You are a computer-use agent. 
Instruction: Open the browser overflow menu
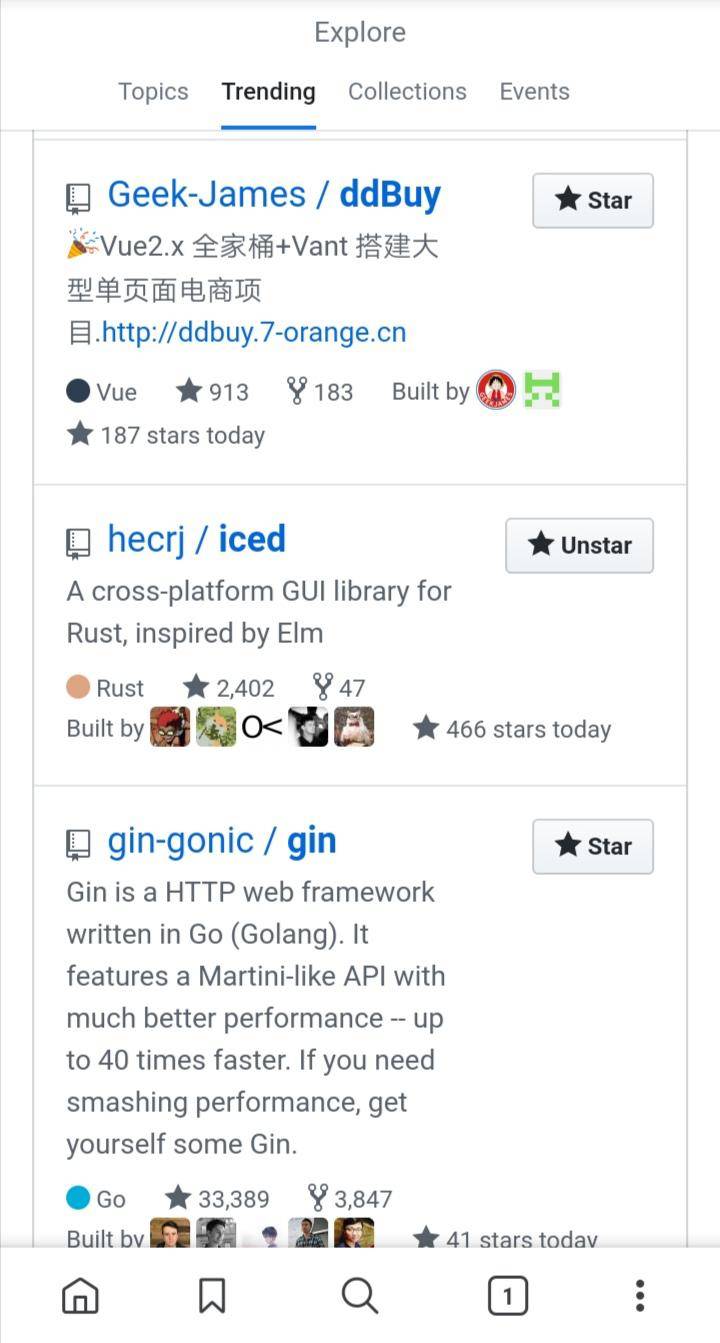[x=639, y=1294]
